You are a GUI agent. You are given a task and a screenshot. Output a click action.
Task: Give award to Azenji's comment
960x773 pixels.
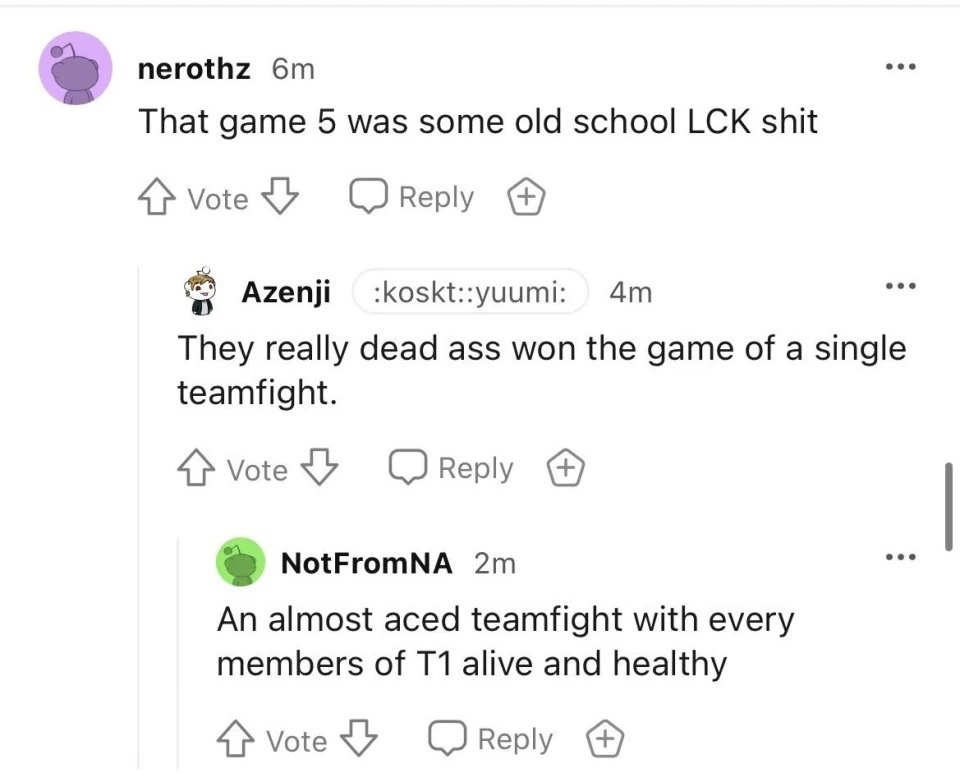(x=566, y=468)
